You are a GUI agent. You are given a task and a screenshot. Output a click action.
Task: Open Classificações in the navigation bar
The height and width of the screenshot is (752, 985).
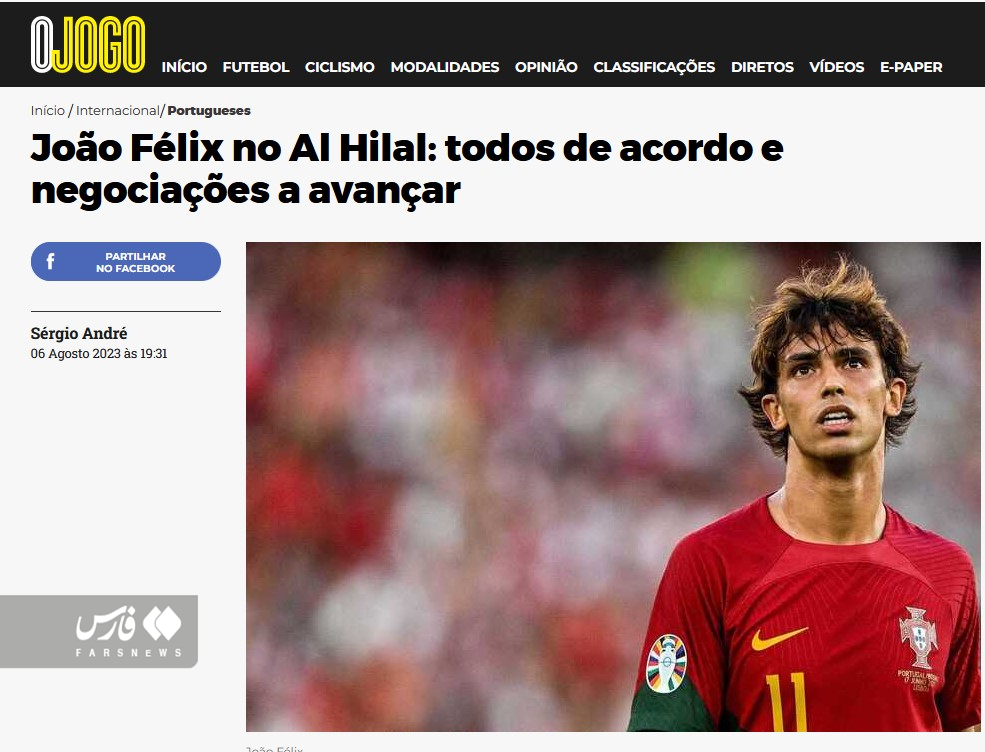click(654, 67)
